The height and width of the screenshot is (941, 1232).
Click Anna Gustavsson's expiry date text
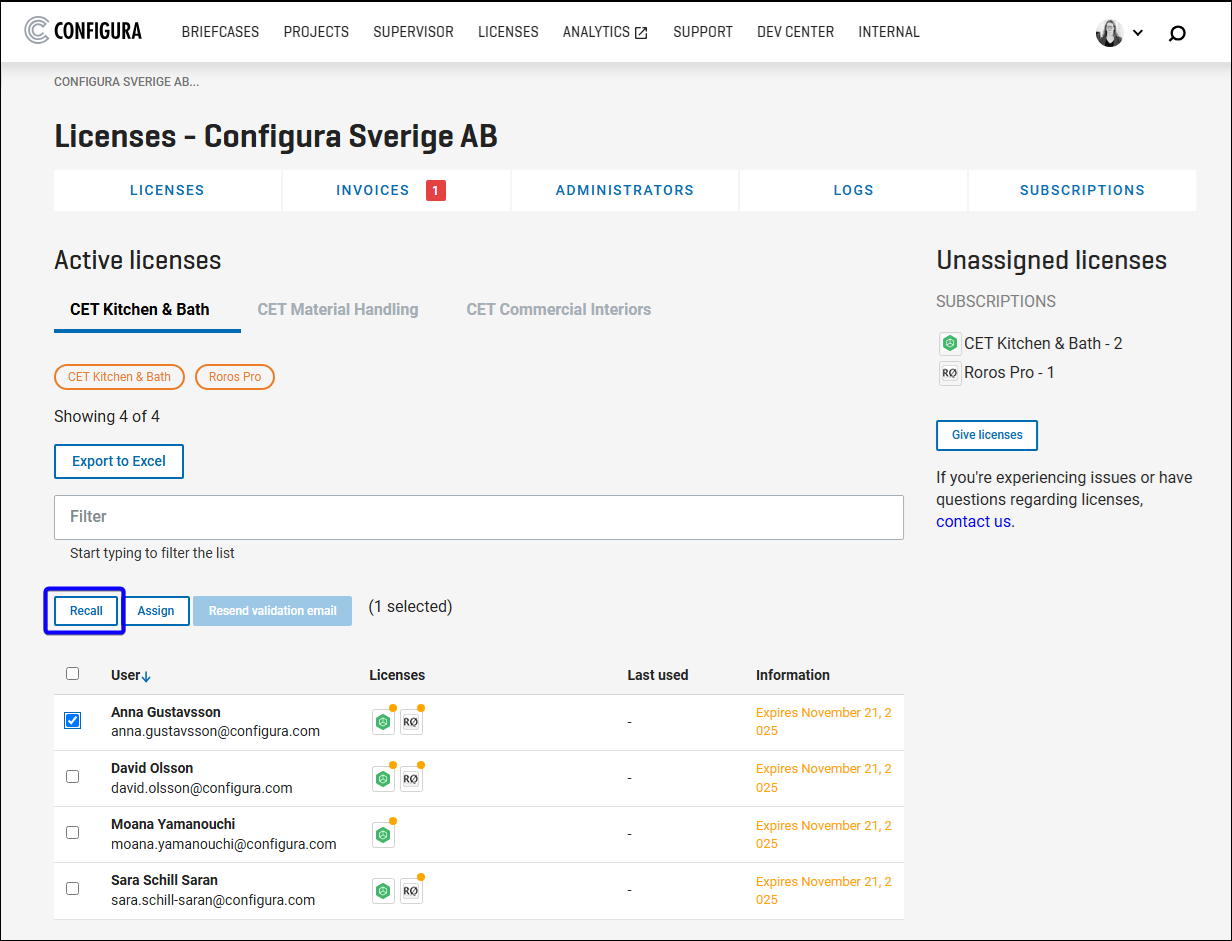pyautogui.click(x=824, y=722)
